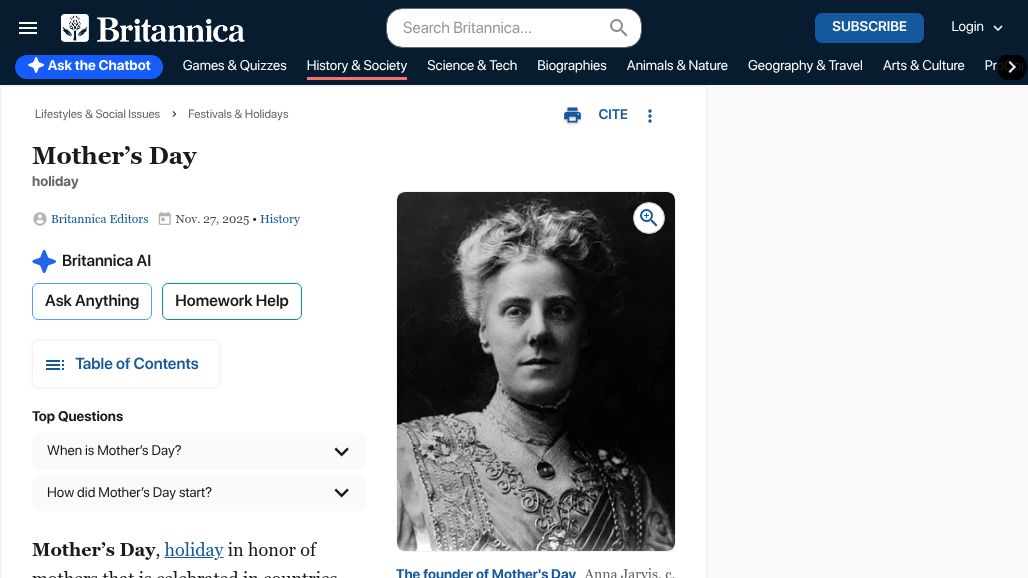Image resolution: width=1028 pixels, height=578 pixels.
Task: Click the Ask the Chatbot button
Action: point(89,66)
